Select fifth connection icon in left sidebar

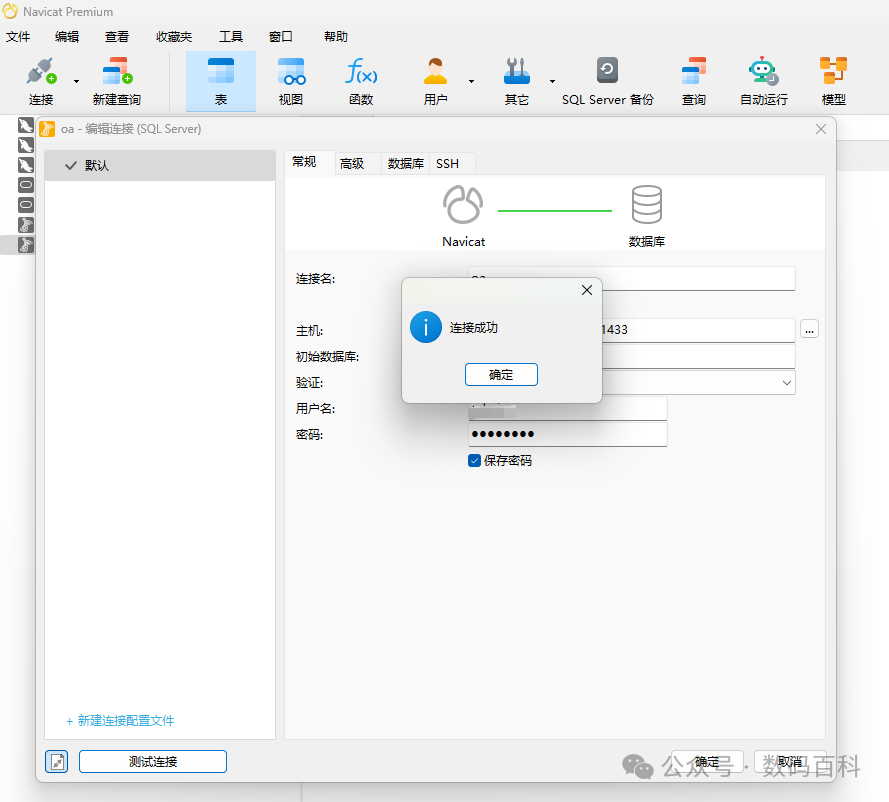click(x=26, y=205)
